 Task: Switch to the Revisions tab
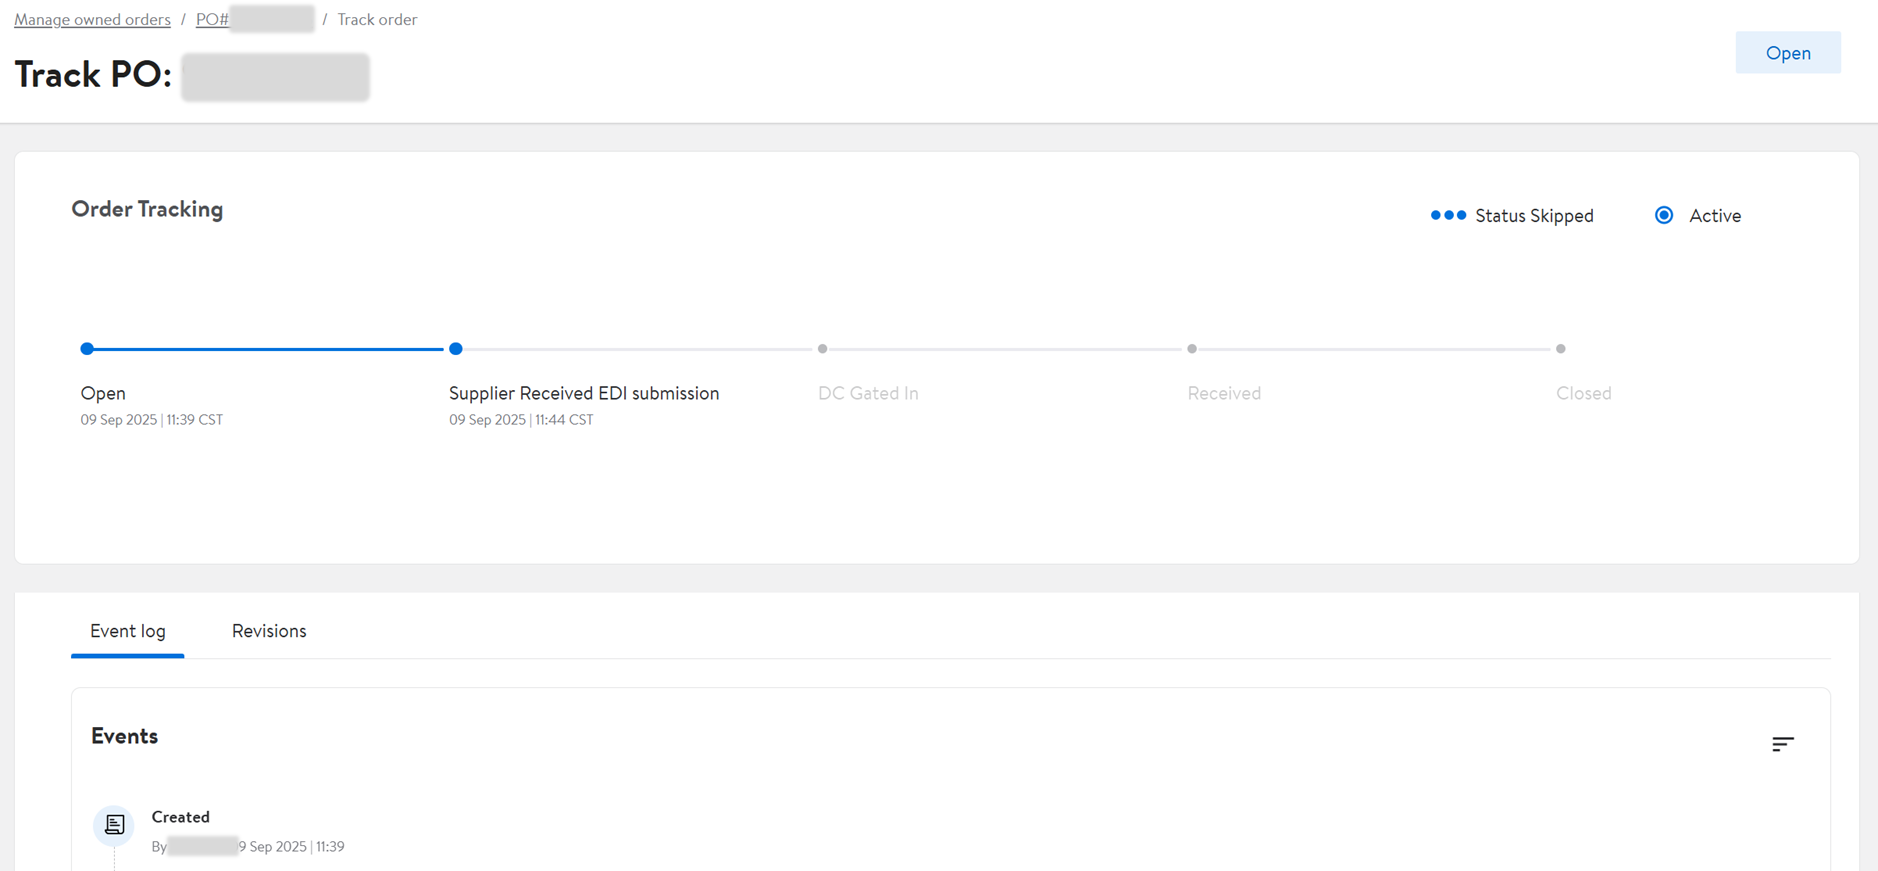click(x=269, y=631)
